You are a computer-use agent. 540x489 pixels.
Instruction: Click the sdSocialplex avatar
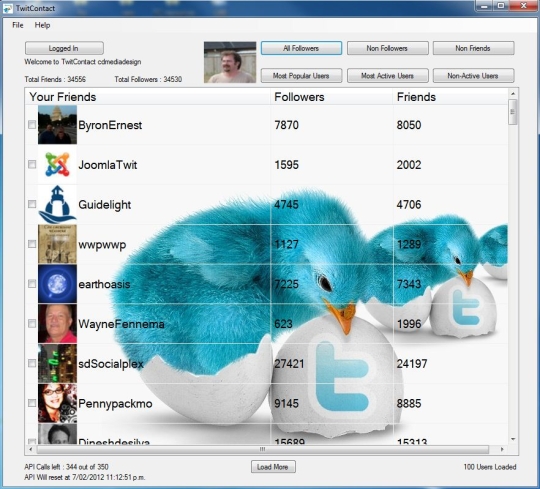(57, 363)
